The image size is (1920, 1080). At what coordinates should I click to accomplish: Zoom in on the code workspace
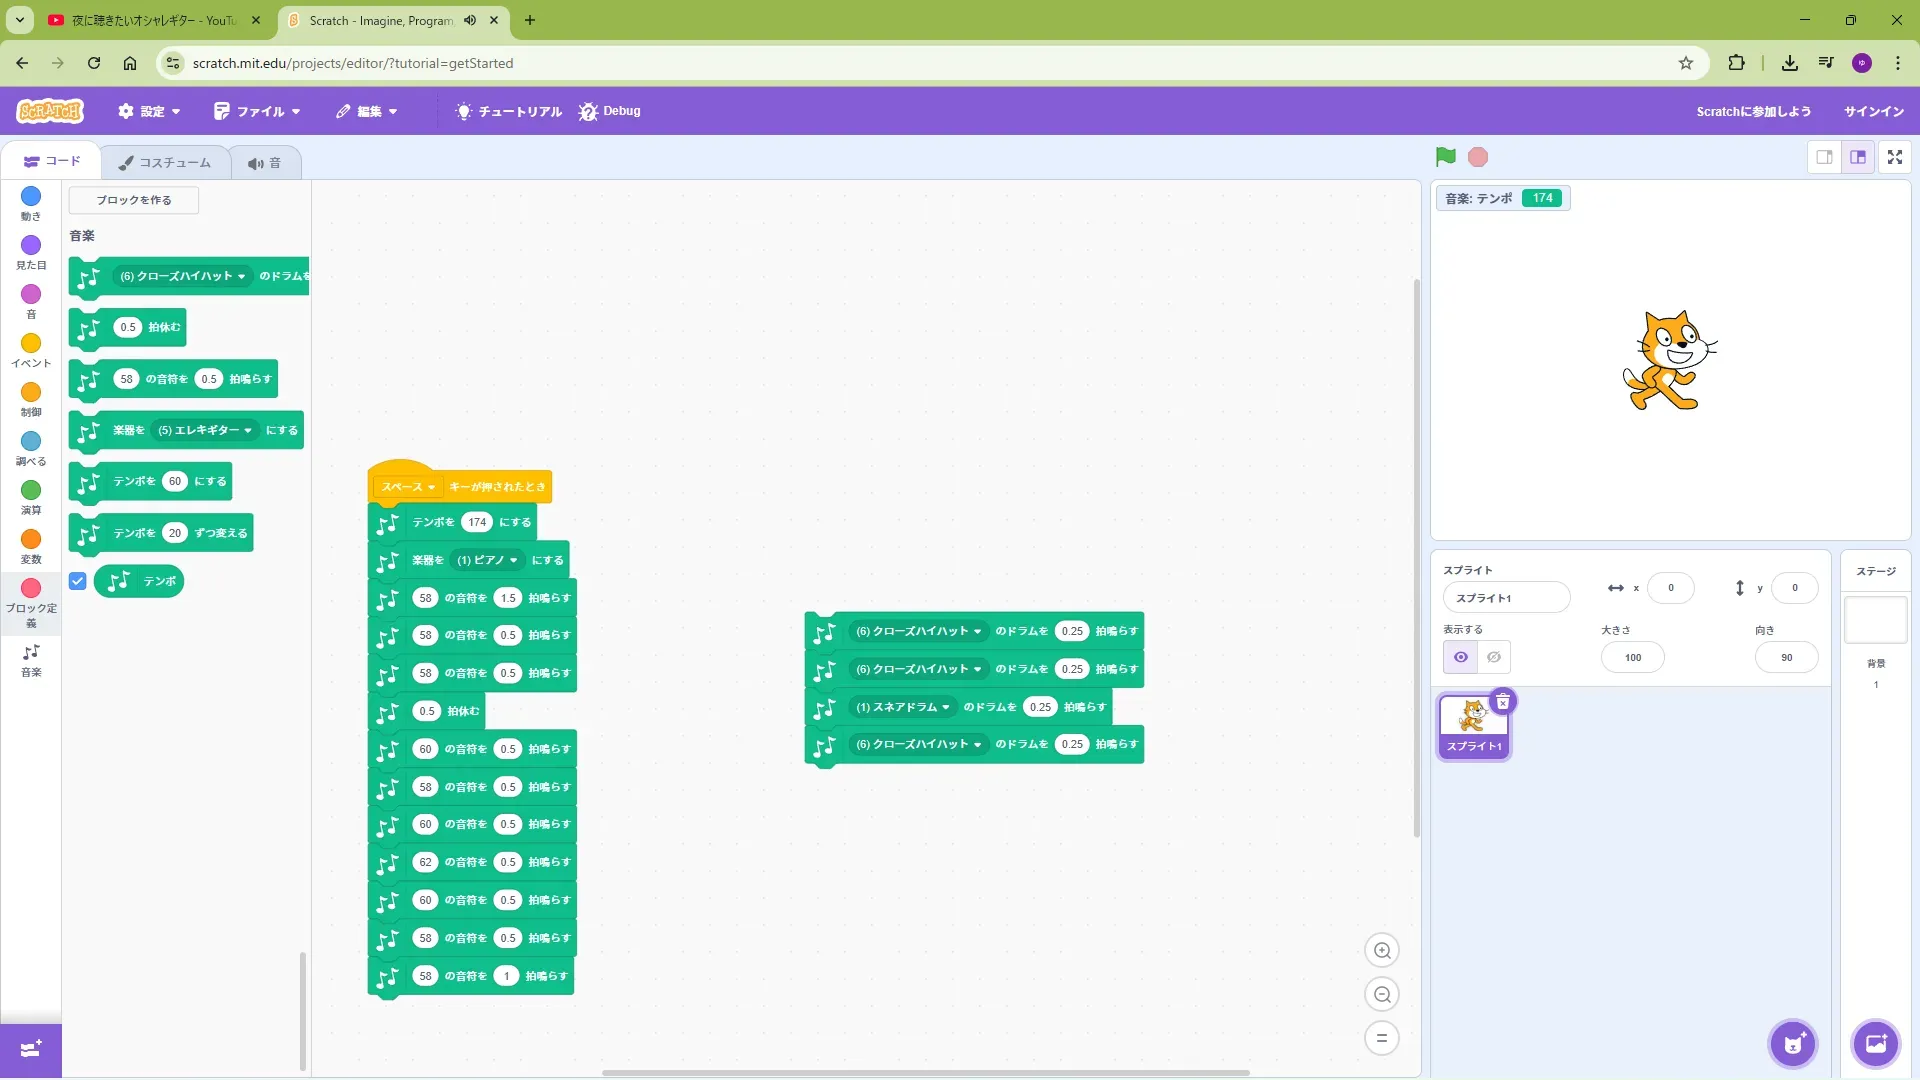[x=1382, y=951]
